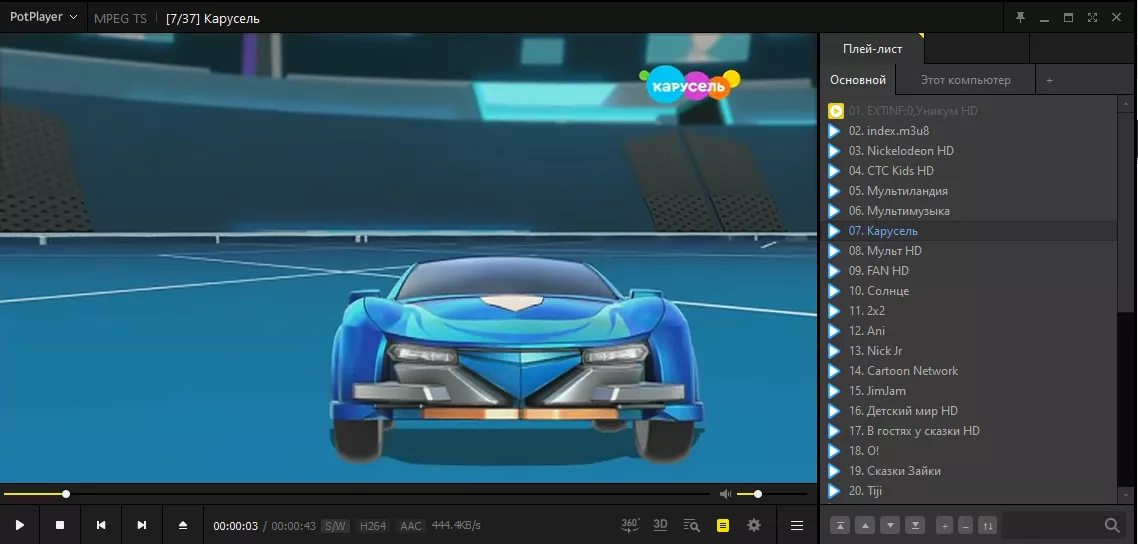Image resolution: width=1138 pixels, height=544 pixels.
Task: Select playlist item 03. Nickelodeon HD
Action: [x=968, y=151]
